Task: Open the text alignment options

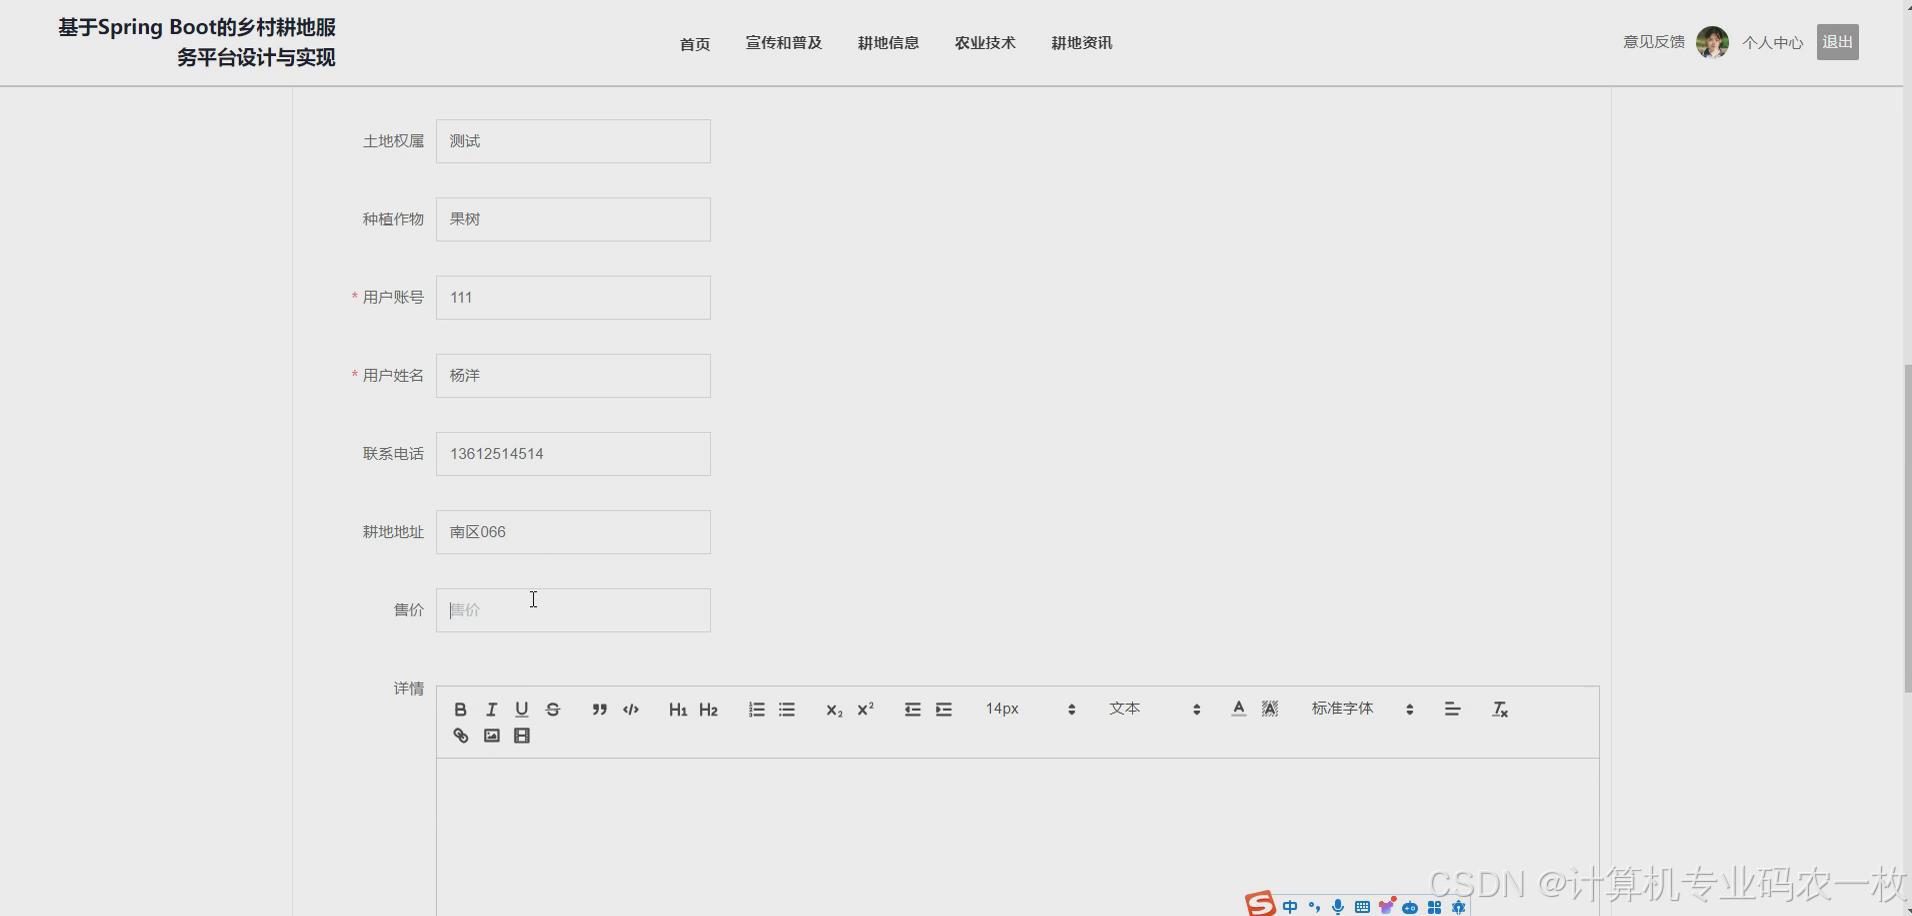Action: (1453, 709)
